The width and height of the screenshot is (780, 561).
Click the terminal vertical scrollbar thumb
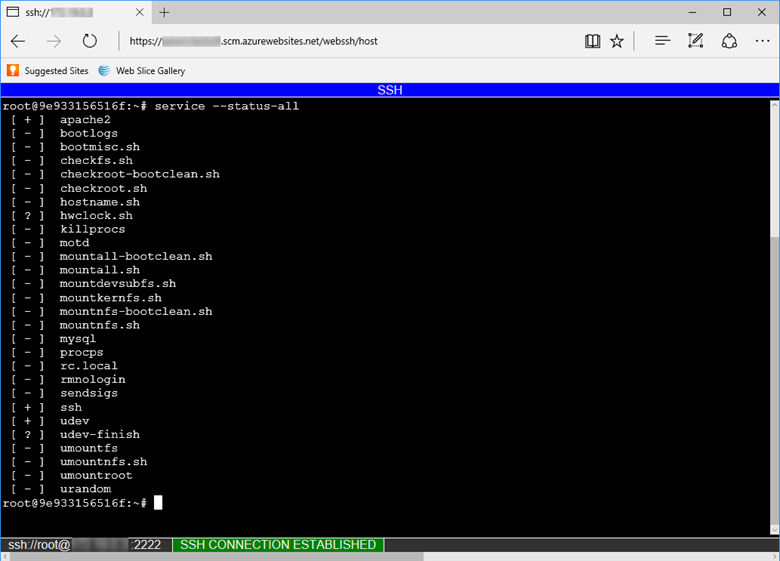click(775, 169)
